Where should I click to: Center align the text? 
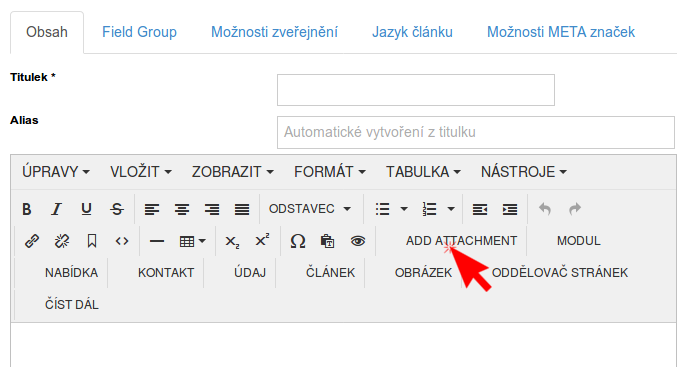coord(182,209)
